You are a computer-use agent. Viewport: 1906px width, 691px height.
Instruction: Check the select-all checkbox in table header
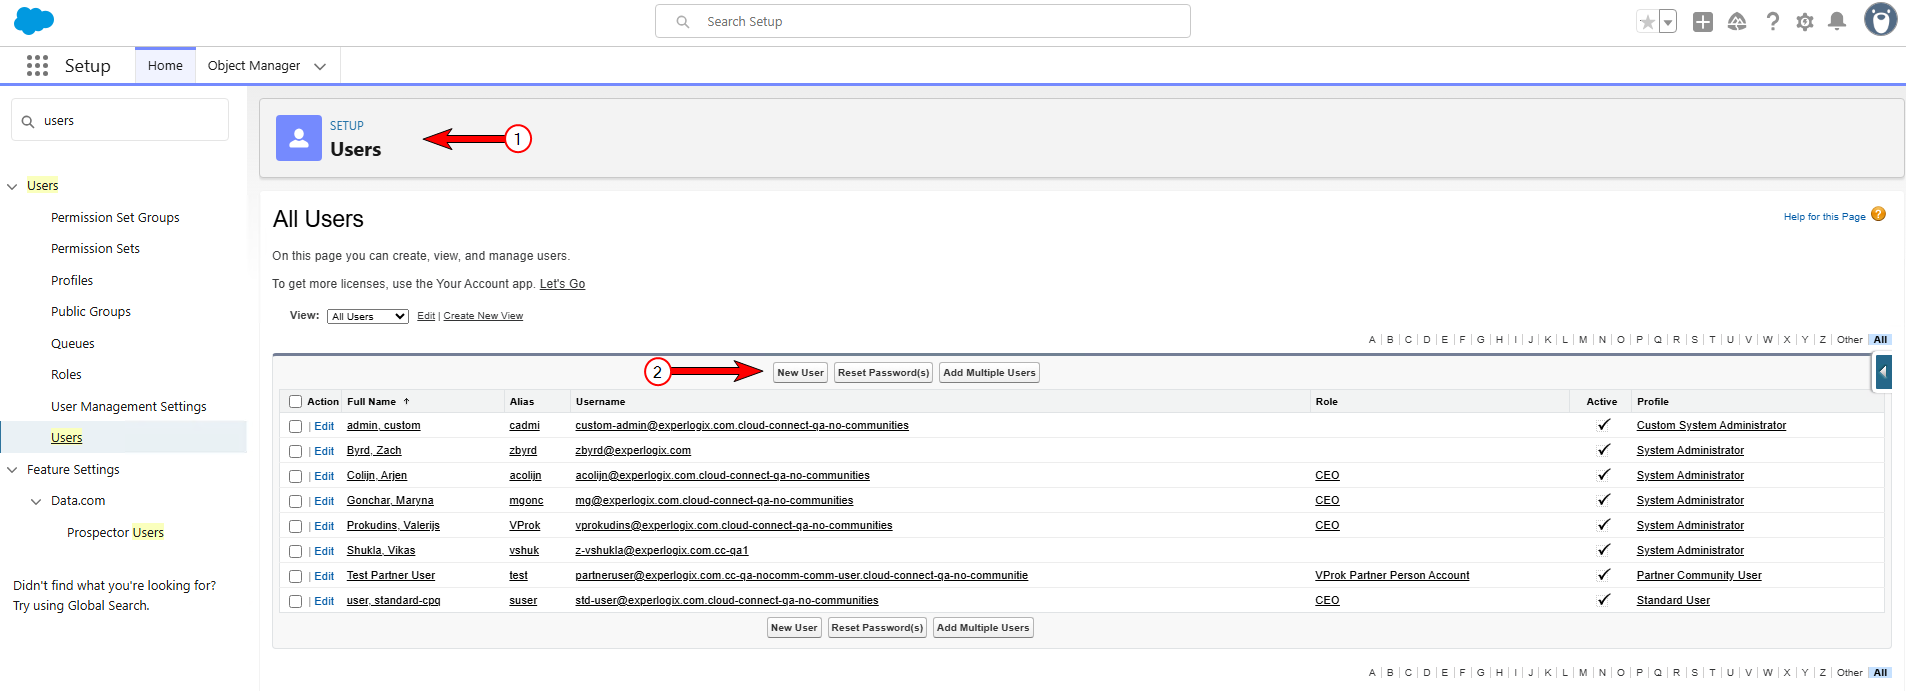[x=295, y=402]
